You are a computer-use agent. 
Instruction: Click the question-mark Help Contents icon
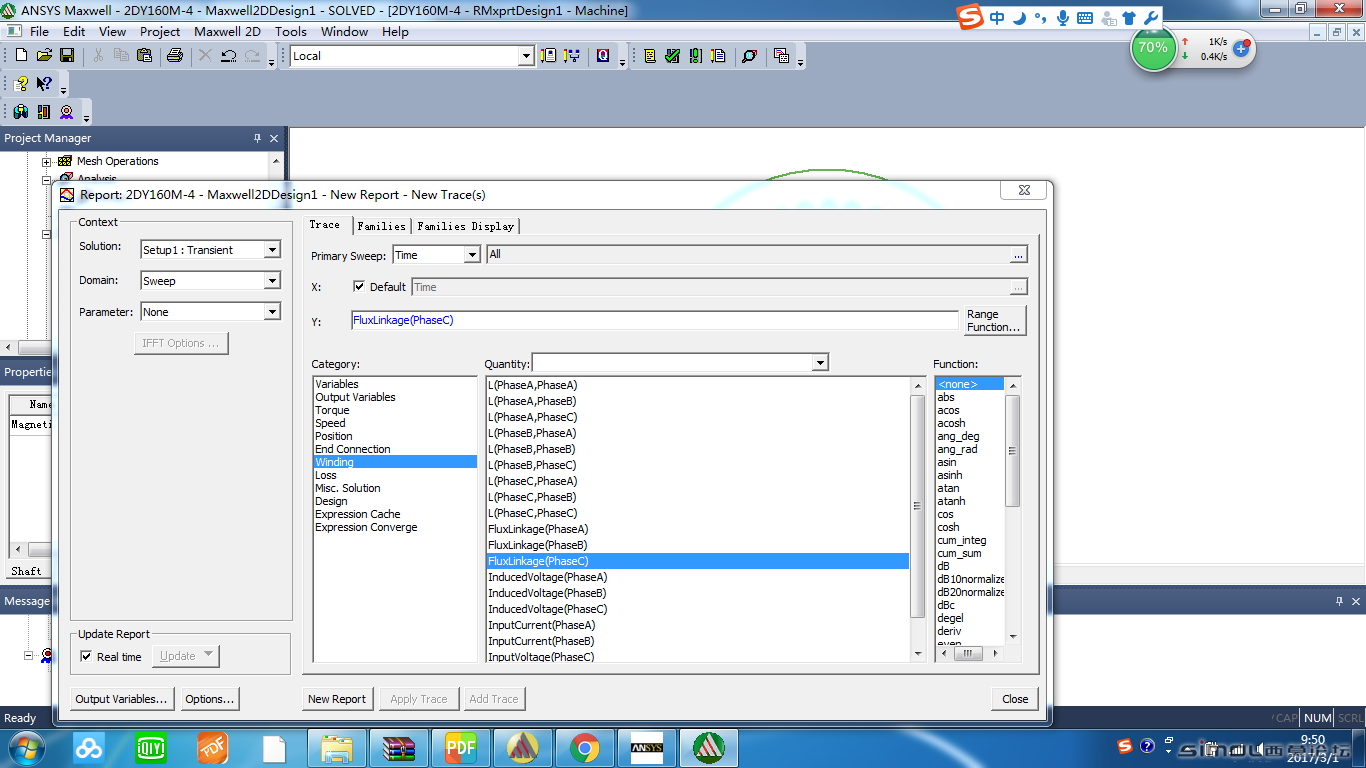[21, 84]
